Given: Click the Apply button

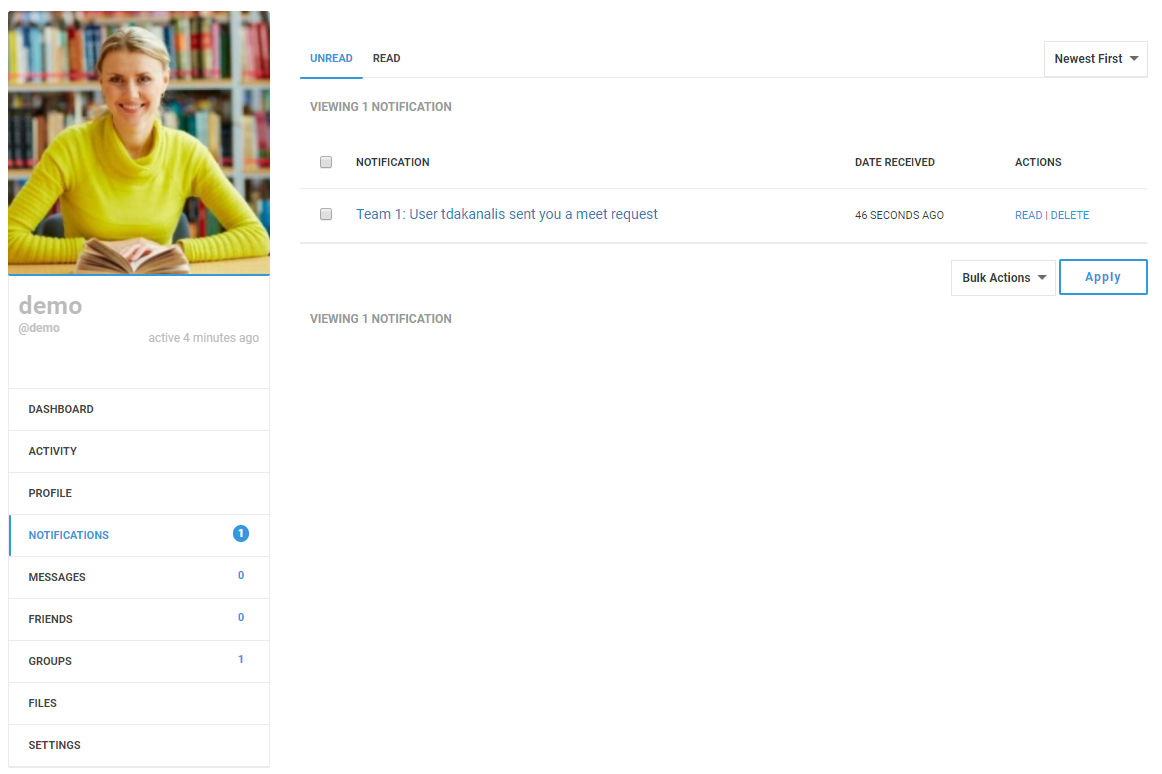Looking at the screenshot, I should (1103, 277).
